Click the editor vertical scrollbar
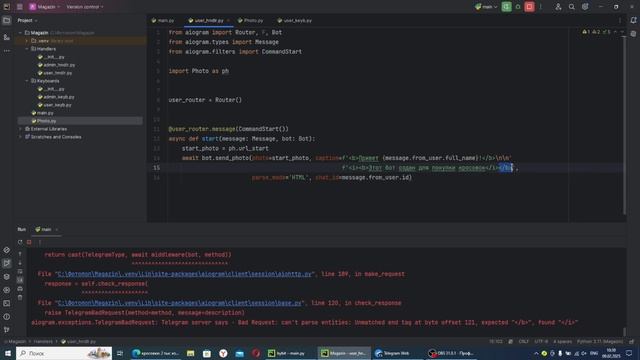 [624, 124]
